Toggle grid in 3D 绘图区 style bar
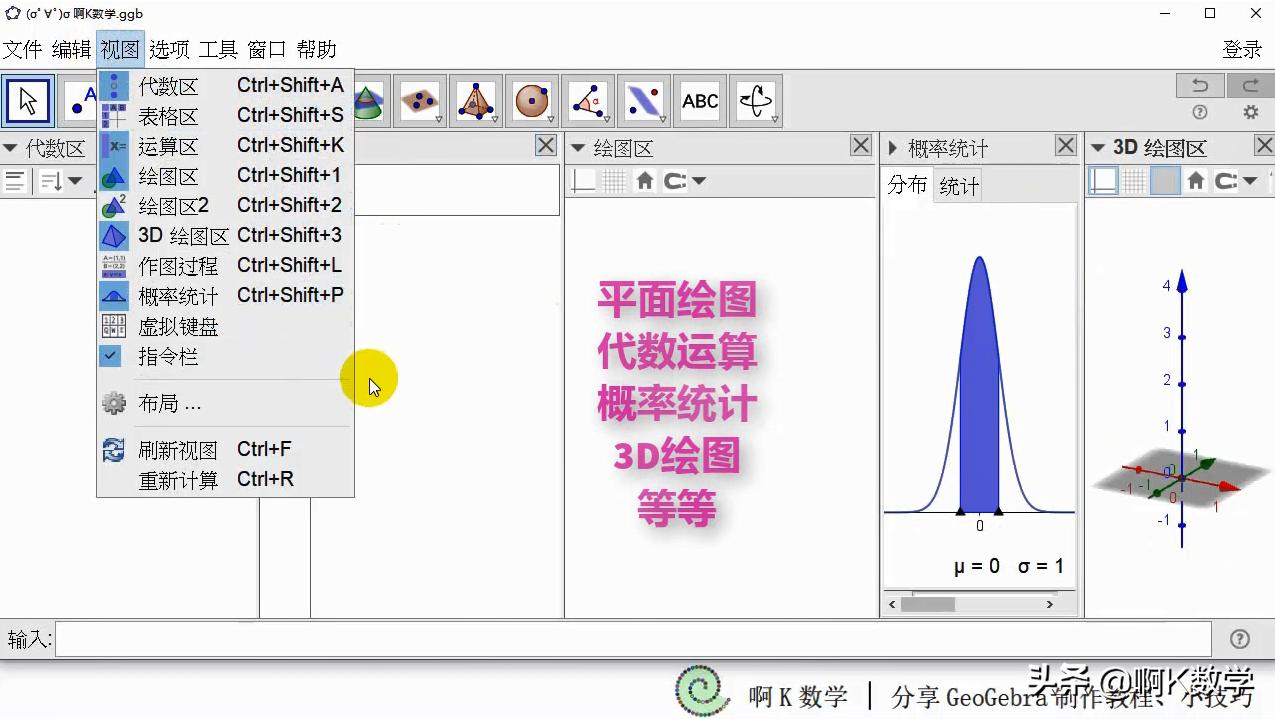Image resolution: width=1275 pixels, height=719 pixels. point(1134,181)
